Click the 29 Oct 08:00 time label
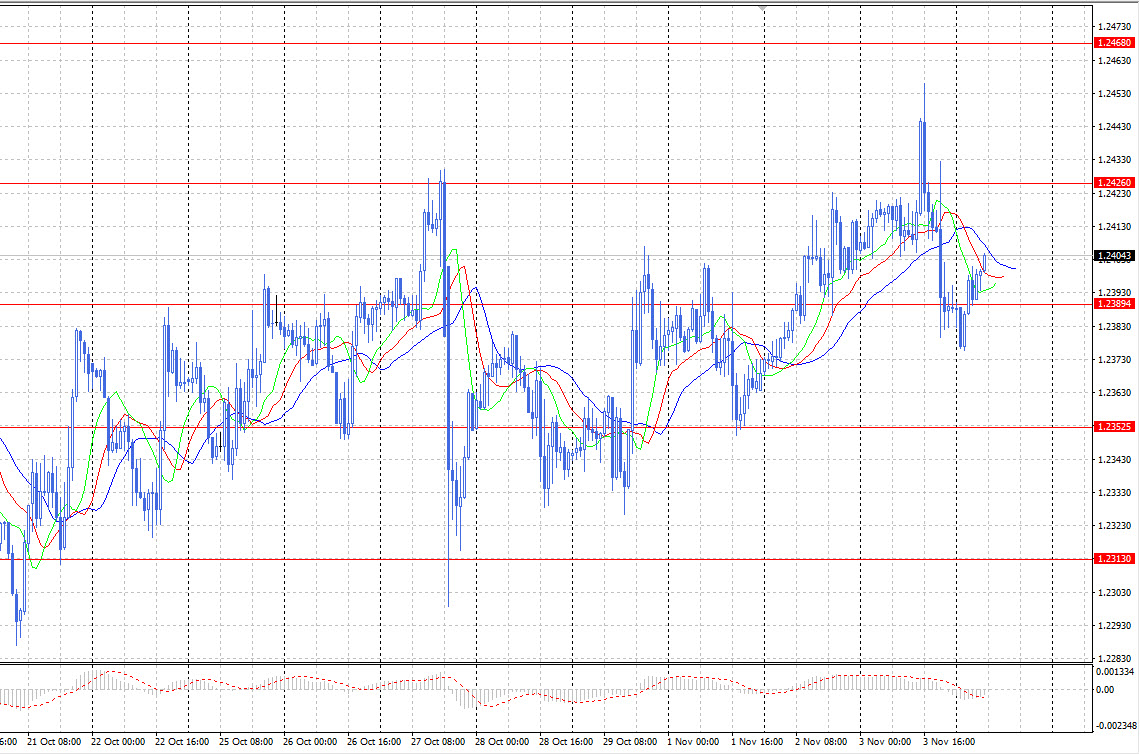 [x=630, y=742]
